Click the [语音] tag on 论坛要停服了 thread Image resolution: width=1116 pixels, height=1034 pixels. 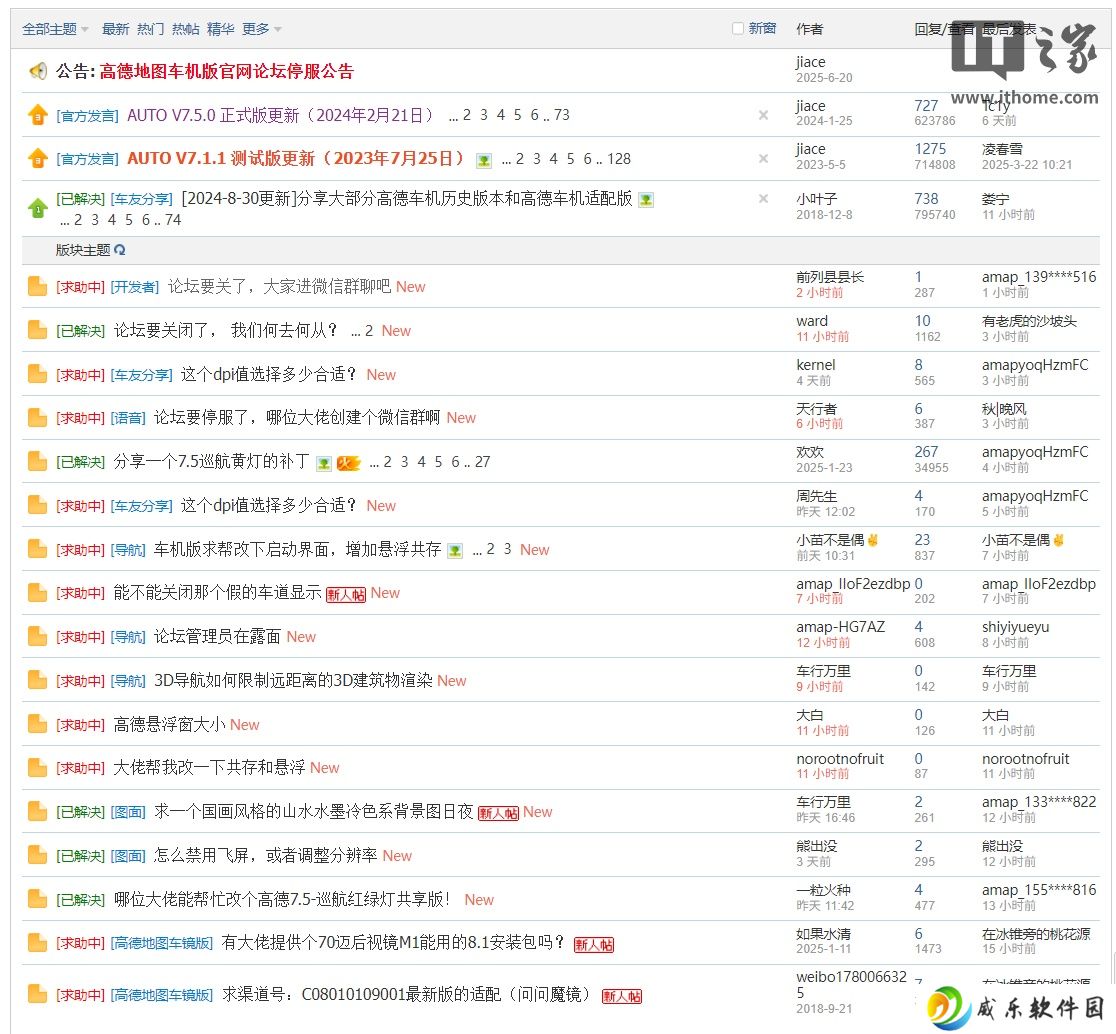pos(128,418)
